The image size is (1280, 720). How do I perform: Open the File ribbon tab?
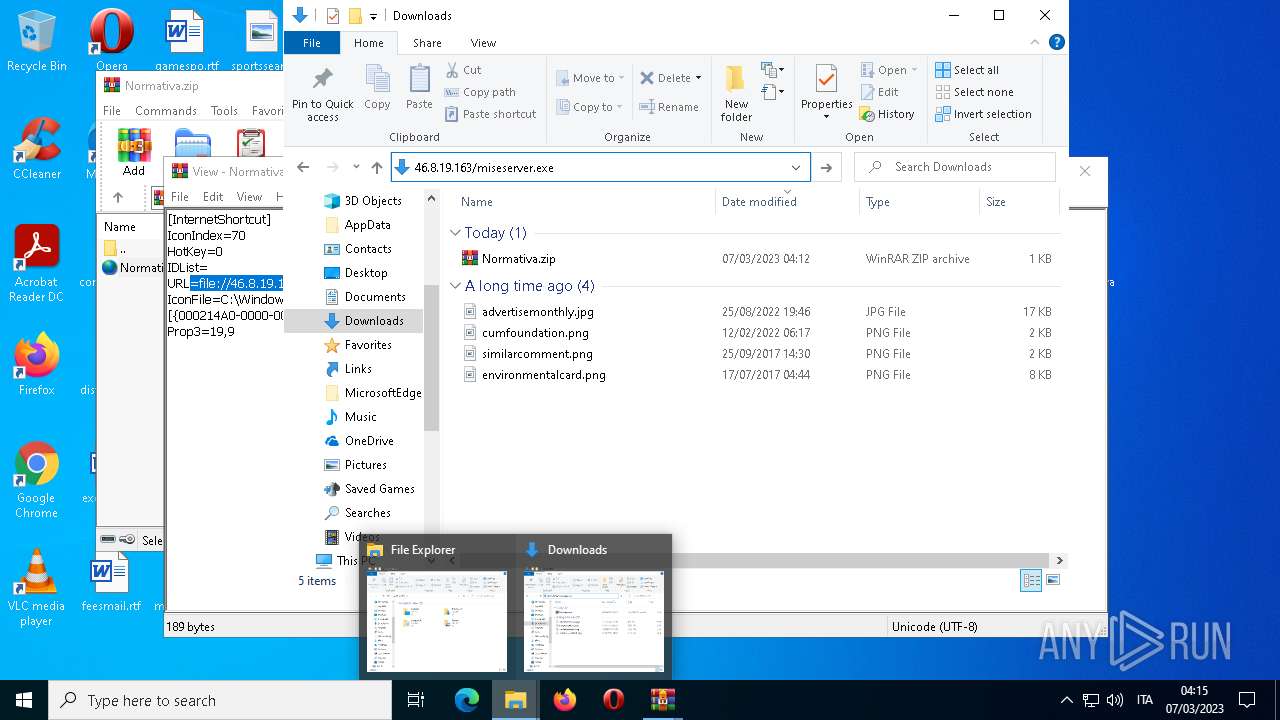312,43
